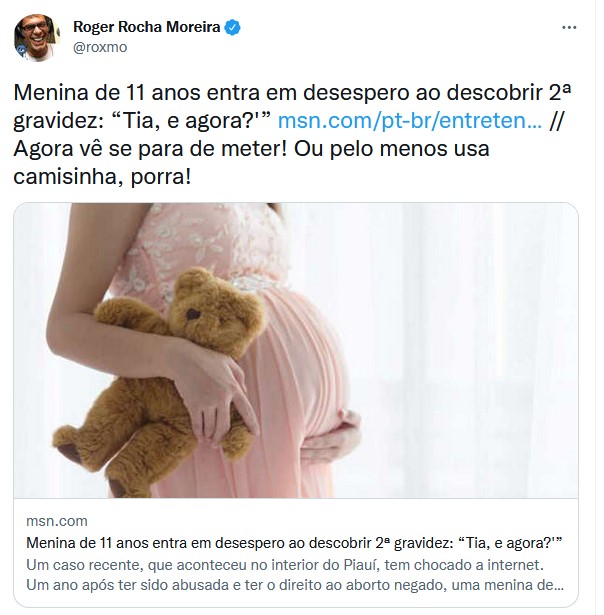Image resolution: width=604 pixels, height=615 pixels.
Task: Click the quoted text “Tia, e agora?'” in tweet
Action: point(192,121)
